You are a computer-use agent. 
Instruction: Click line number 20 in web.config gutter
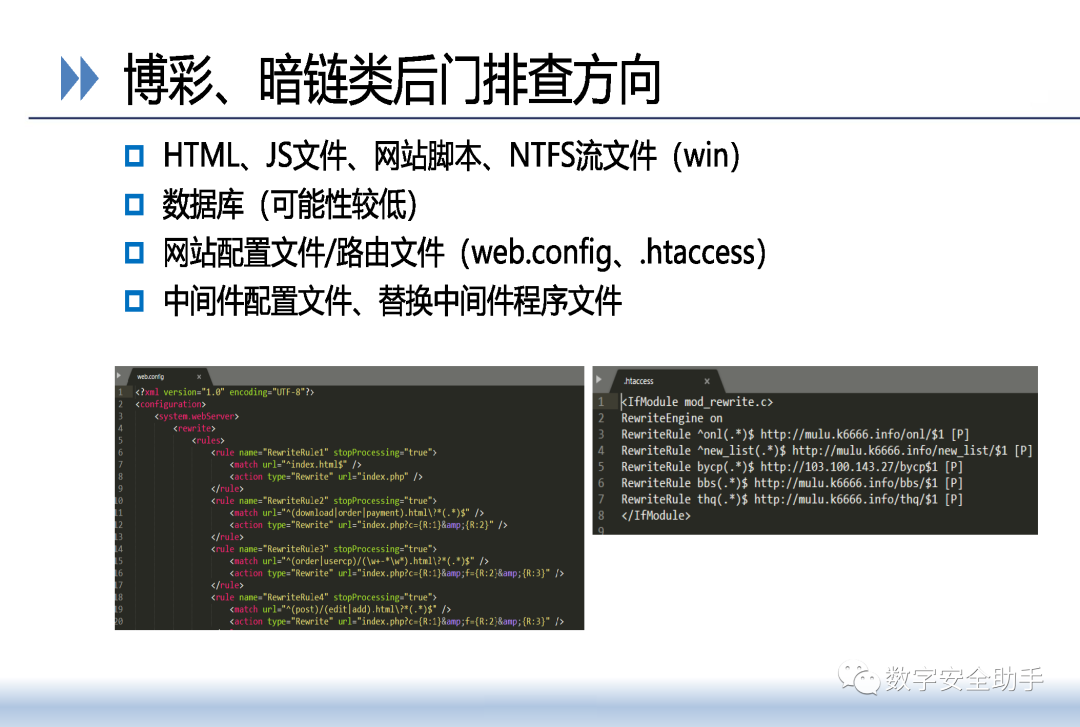(119, 622)
